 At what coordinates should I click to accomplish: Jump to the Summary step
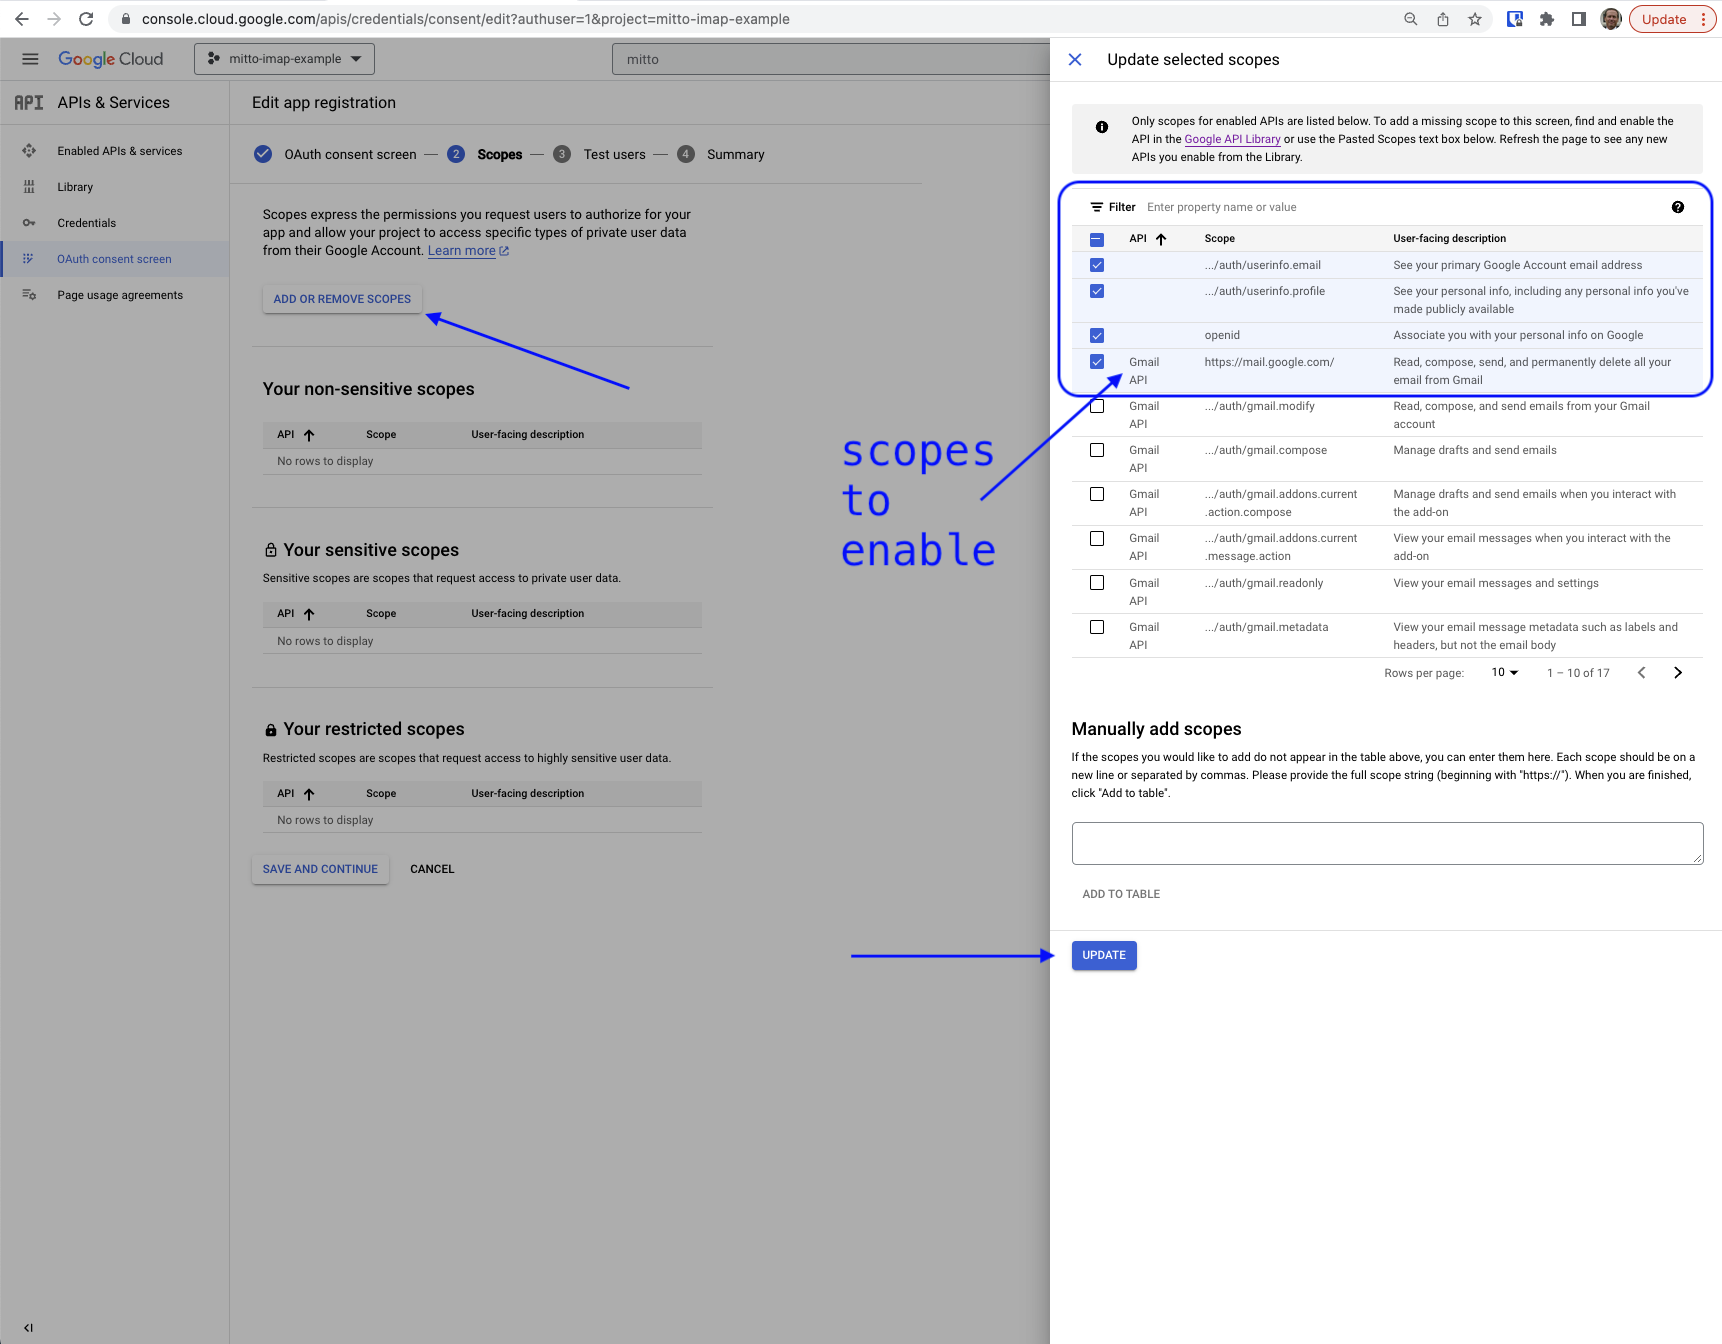(x=721, y=154)
